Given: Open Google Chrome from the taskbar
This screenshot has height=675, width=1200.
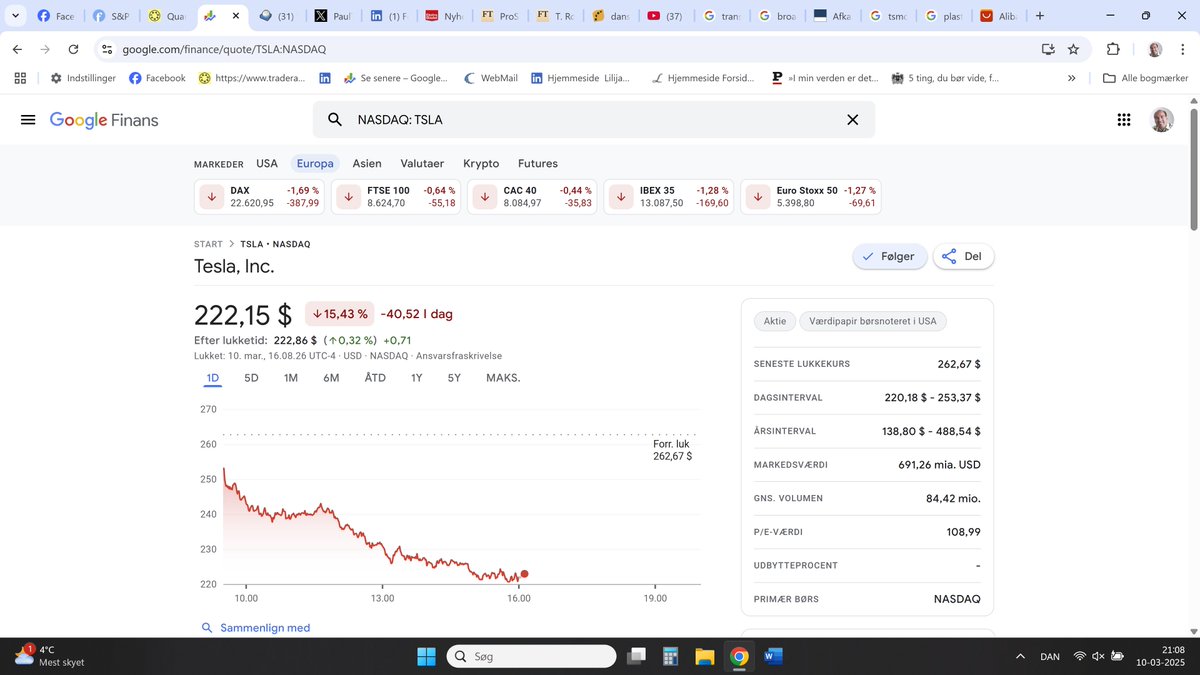Looking at the screenshot, I should (x=739, y=657).
